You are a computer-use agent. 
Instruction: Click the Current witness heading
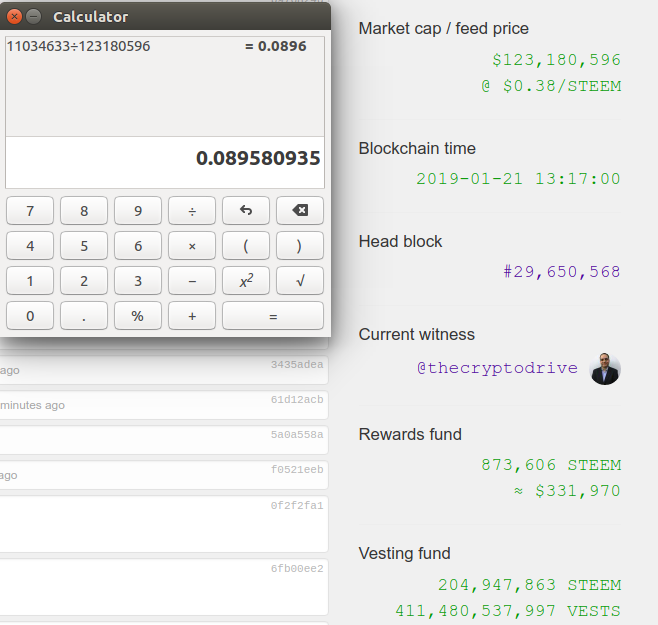click(417, 335)
